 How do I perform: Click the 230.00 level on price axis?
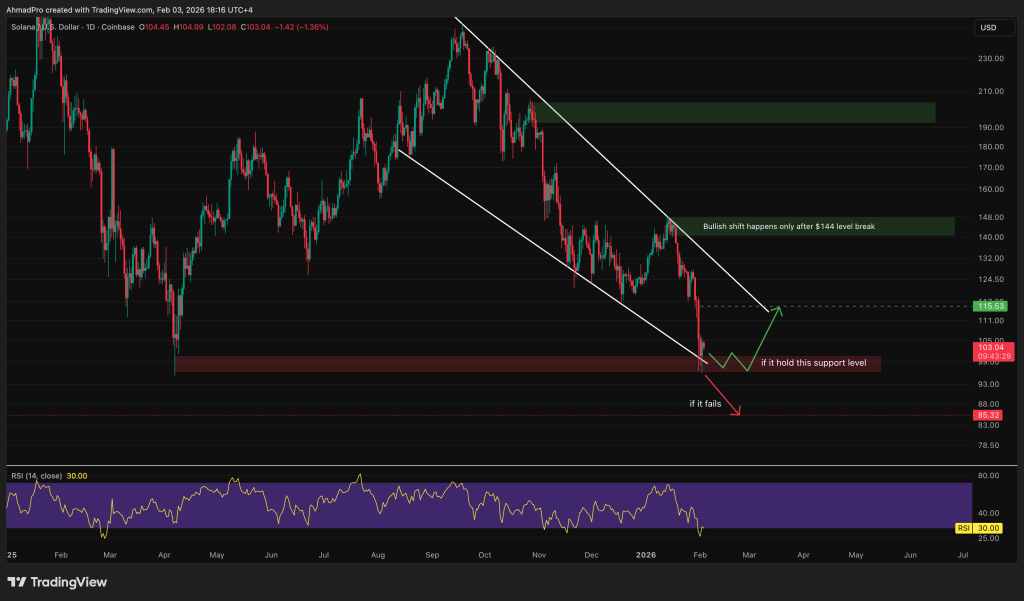coord(989,59)
